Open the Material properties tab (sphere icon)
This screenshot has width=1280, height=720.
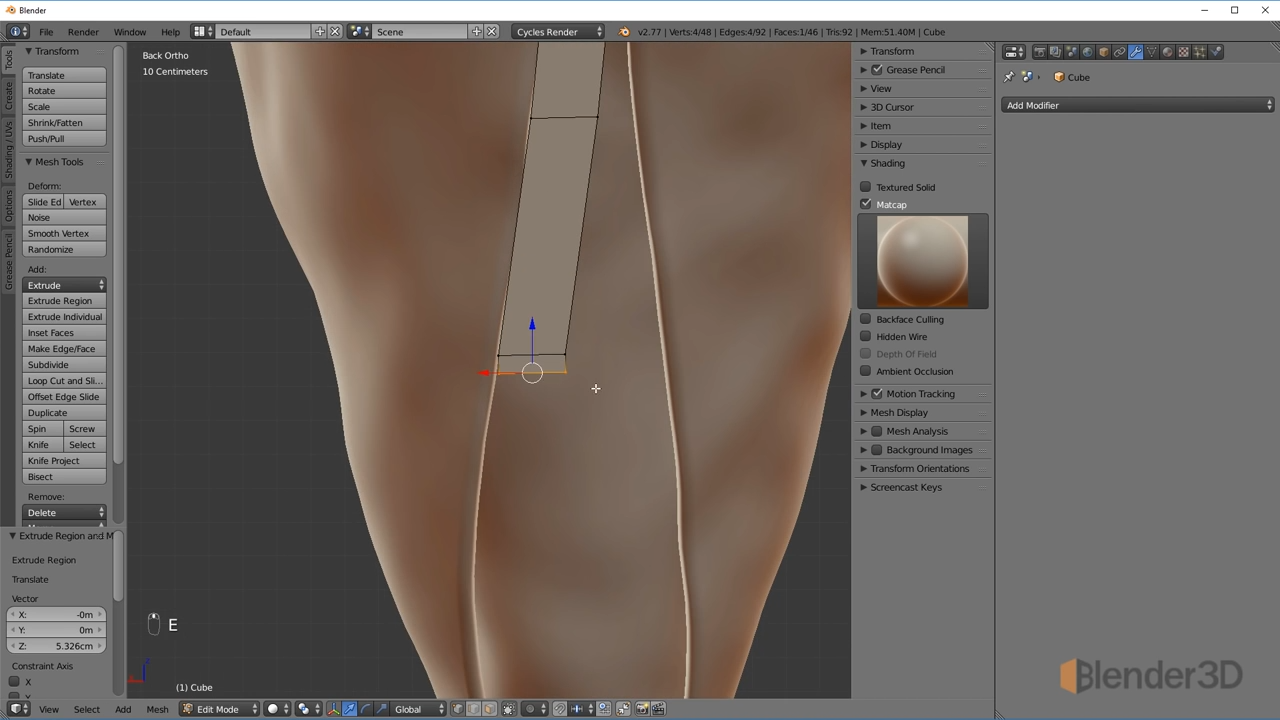pyautogui.click(x=1168, y=52)
